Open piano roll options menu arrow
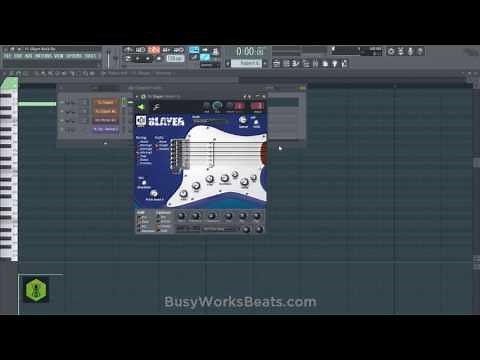 [5, 73]
